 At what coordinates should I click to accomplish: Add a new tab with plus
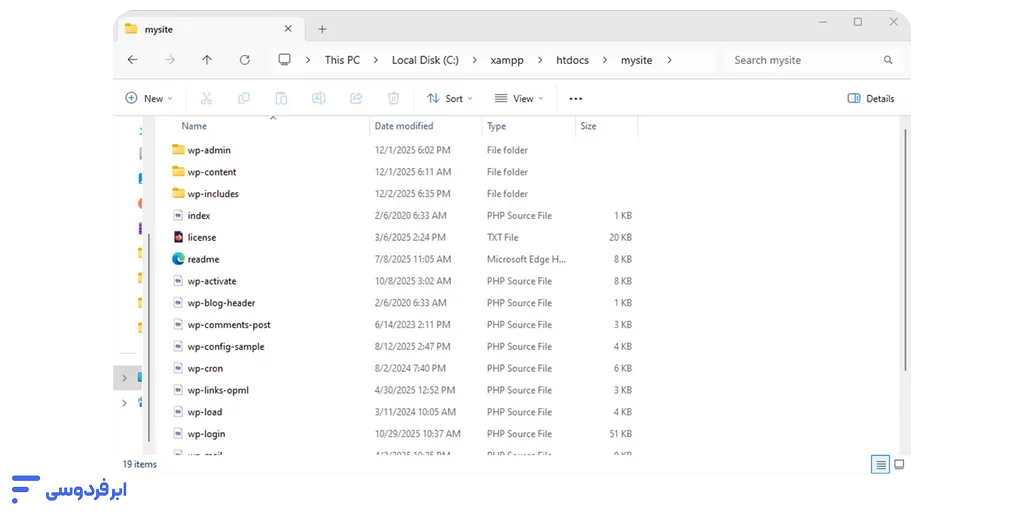coord(322,29)
